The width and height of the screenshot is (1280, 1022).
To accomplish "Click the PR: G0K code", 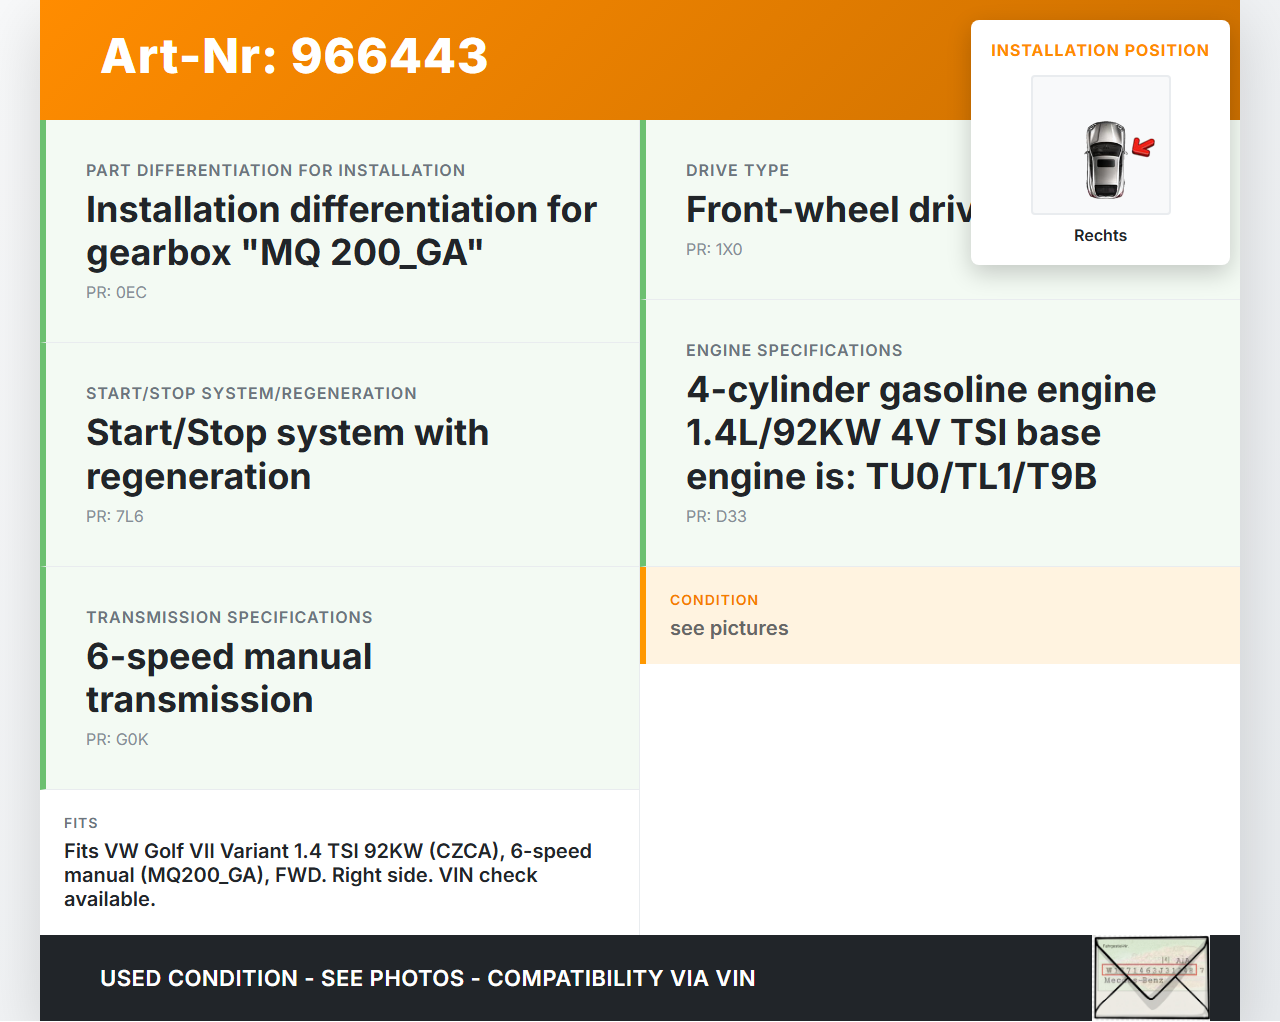I will [117, 740].
